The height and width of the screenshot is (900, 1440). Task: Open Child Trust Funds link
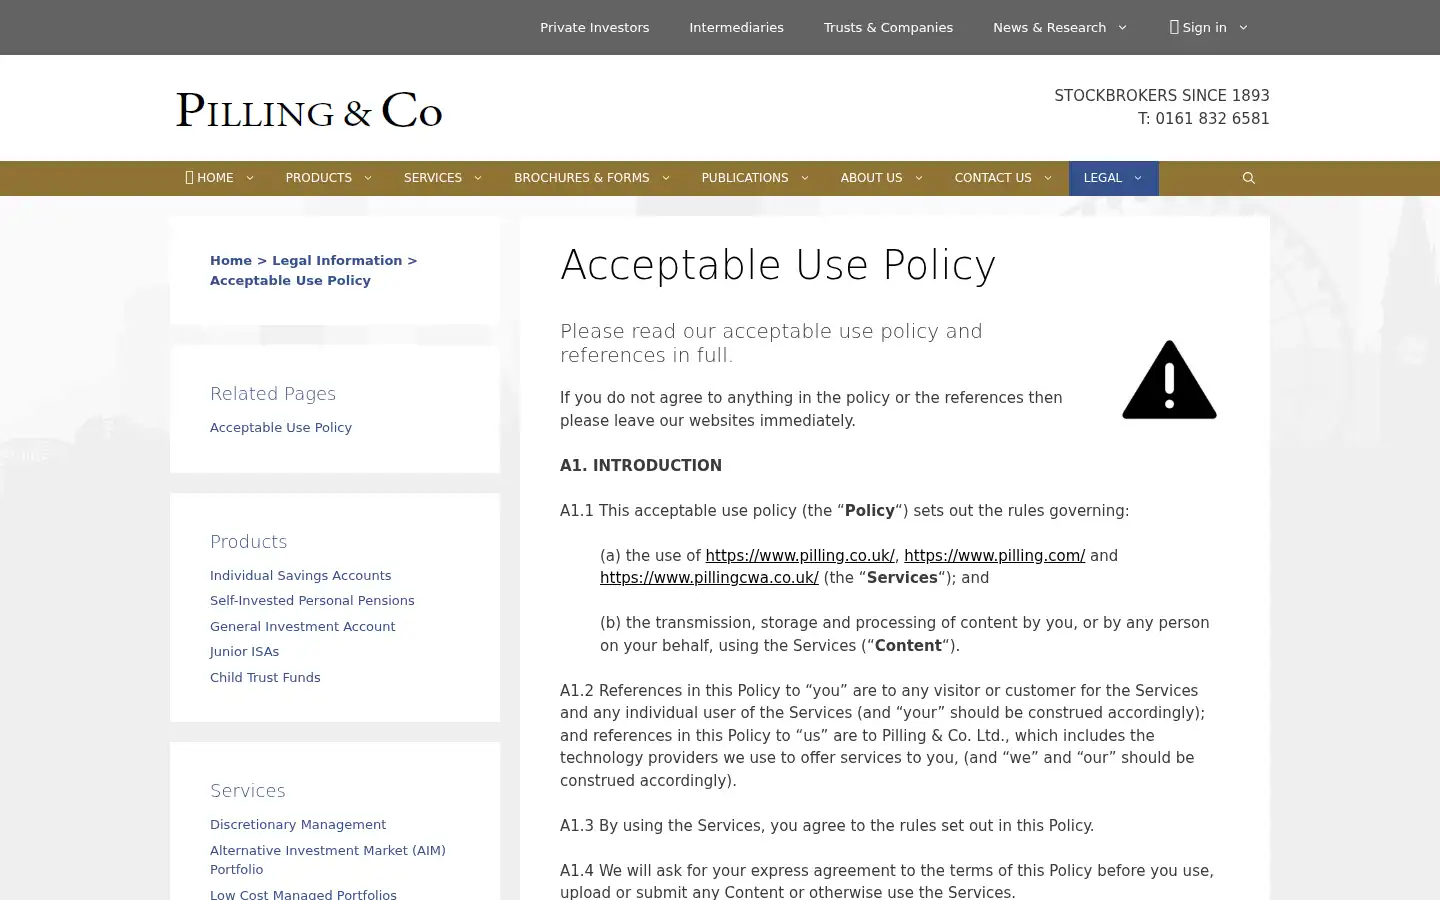[265, 677]
